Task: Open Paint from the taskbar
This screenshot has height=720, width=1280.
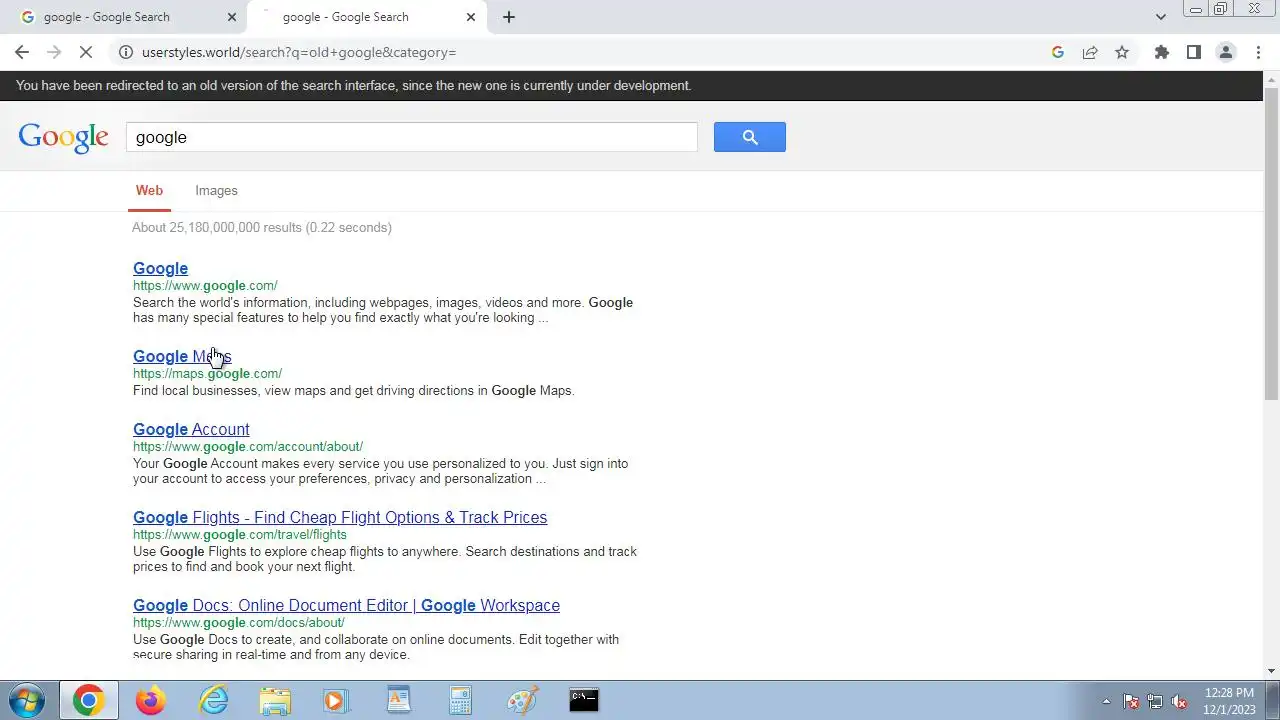Action: (x=522, y=700)
